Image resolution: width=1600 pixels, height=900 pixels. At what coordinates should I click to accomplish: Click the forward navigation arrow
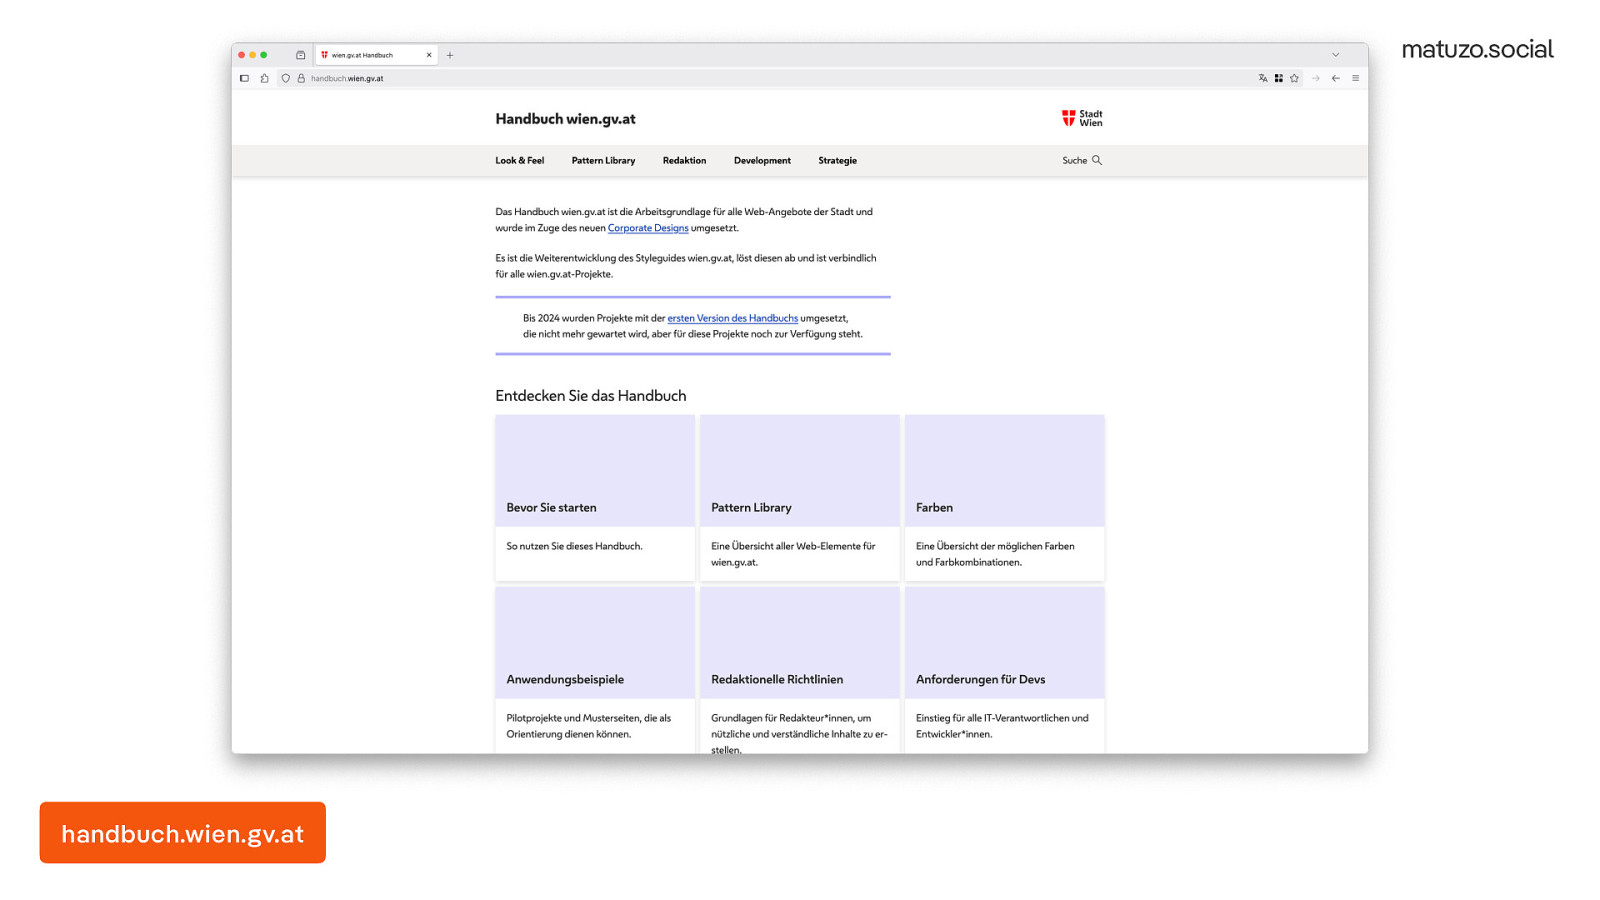1316,78
